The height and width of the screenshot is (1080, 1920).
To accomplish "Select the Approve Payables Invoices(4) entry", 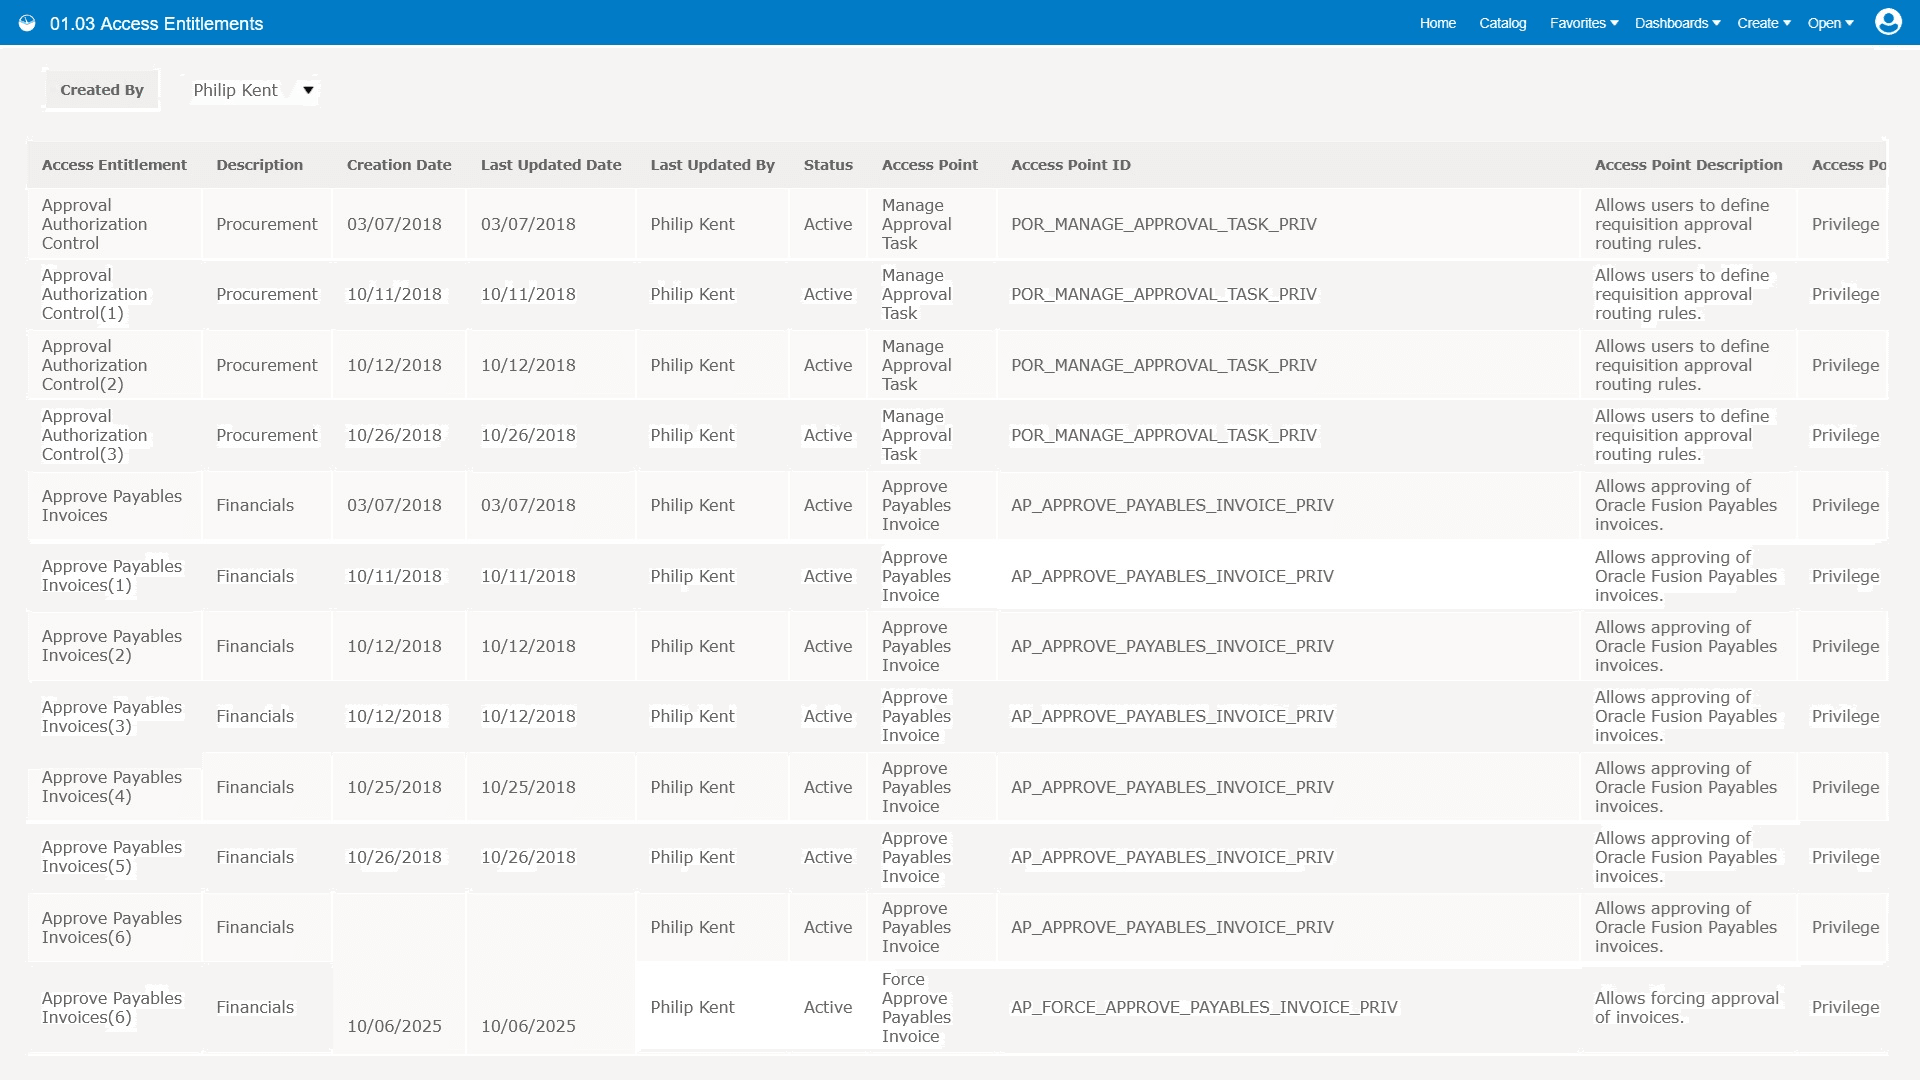I will pos(112,787).
